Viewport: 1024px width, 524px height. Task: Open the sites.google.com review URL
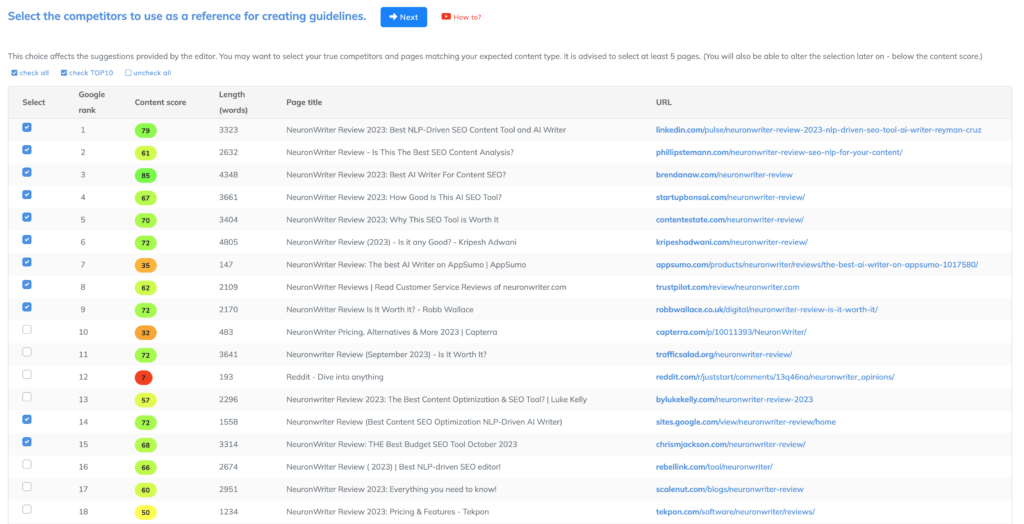click(x=746, y=422)
